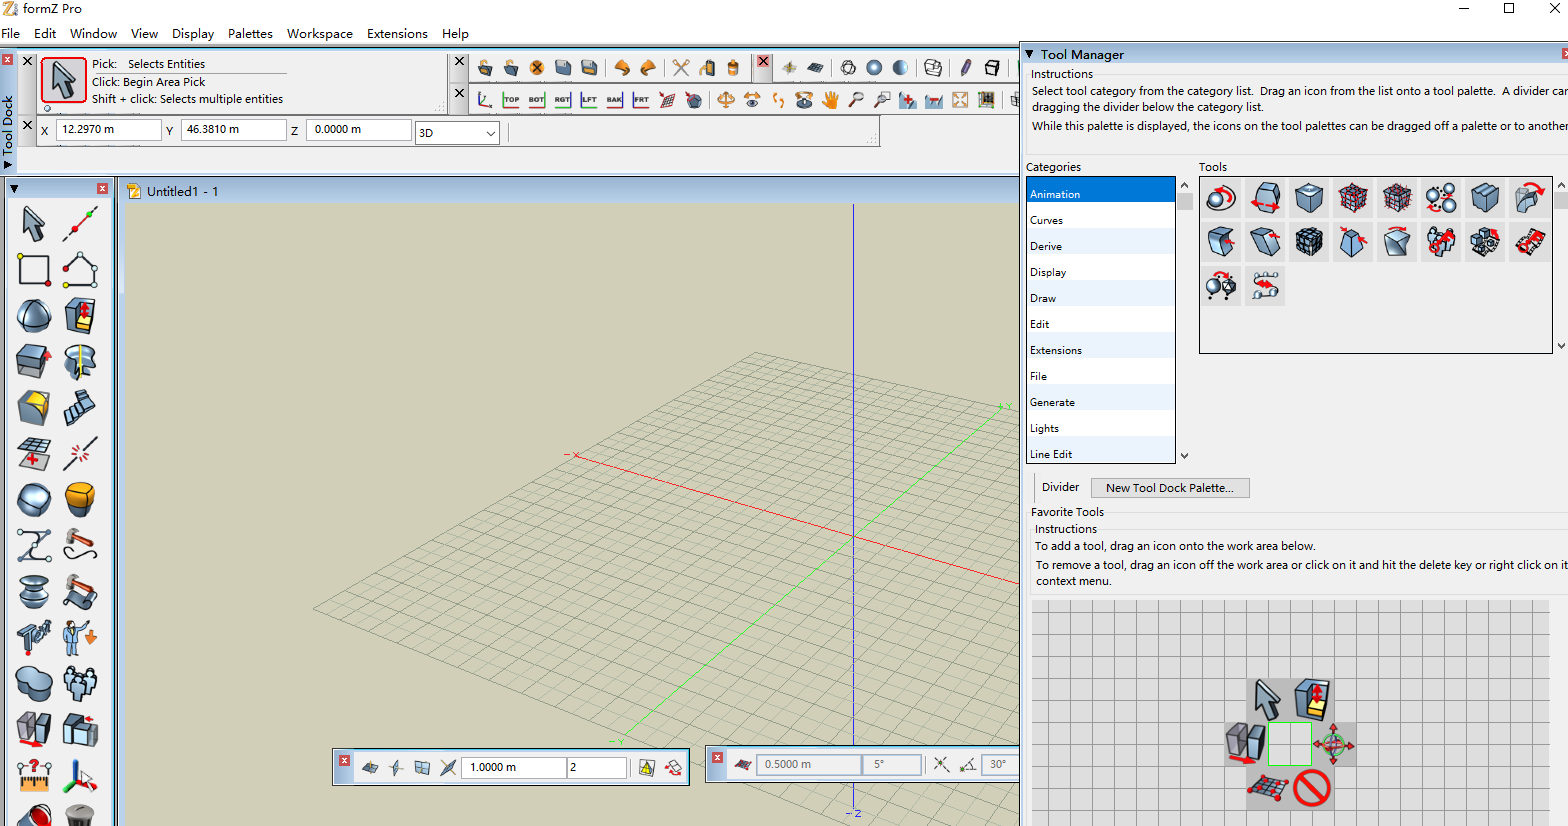Click the 0.5000 m snap distance field
This screenshot has width=1568, height=826.
pyautogui.click(x=808, y=764)
